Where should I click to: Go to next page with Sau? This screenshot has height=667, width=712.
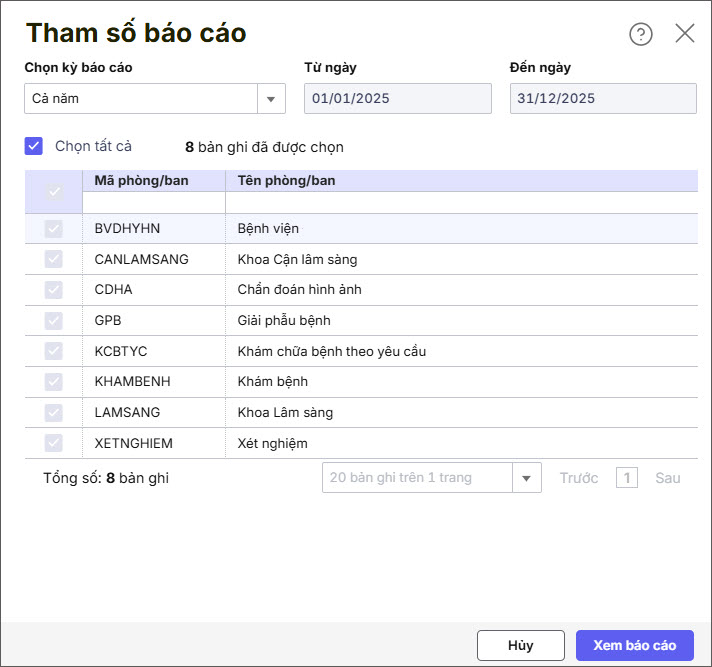point(667,478)
